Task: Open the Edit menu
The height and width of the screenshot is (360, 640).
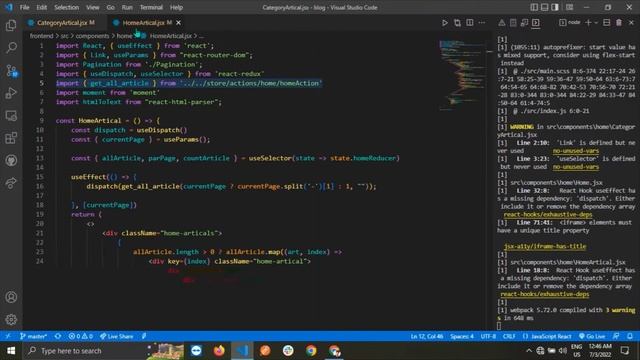Action: pyautogui.click(x=42, y=7)
